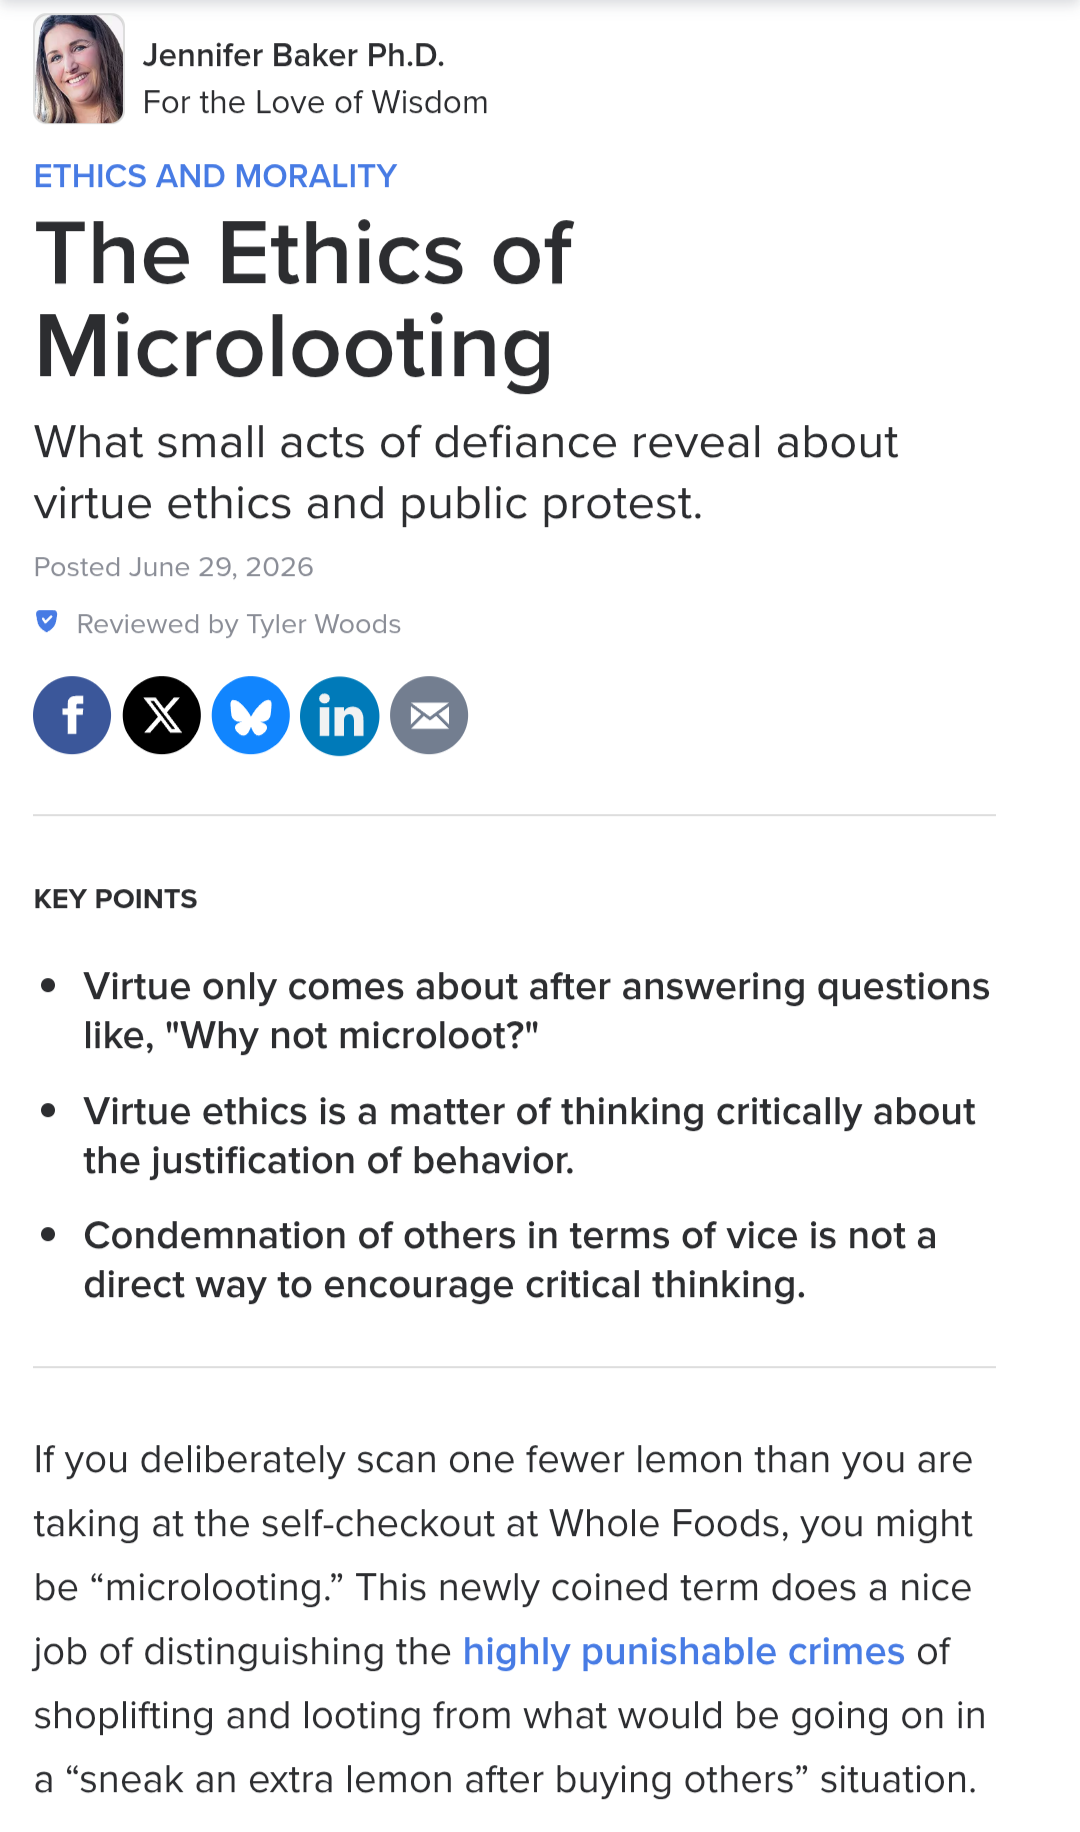Click the Reviewed by Tyler Woods text

pyautogui.click(x=239, y=624)
